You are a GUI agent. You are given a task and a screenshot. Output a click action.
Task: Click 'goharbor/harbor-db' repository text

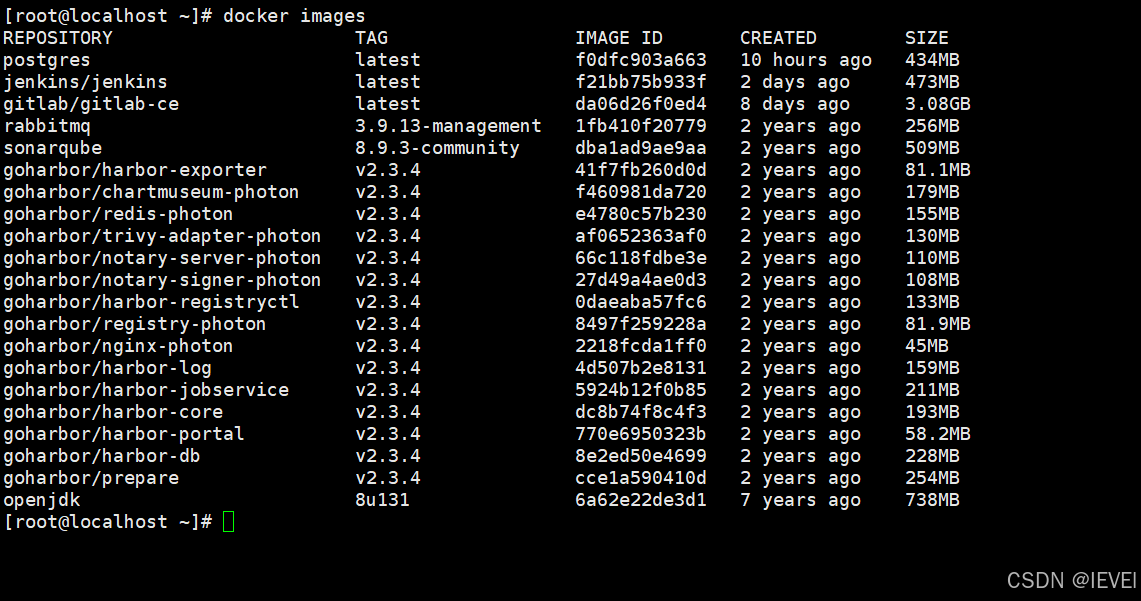click(102, 455)
